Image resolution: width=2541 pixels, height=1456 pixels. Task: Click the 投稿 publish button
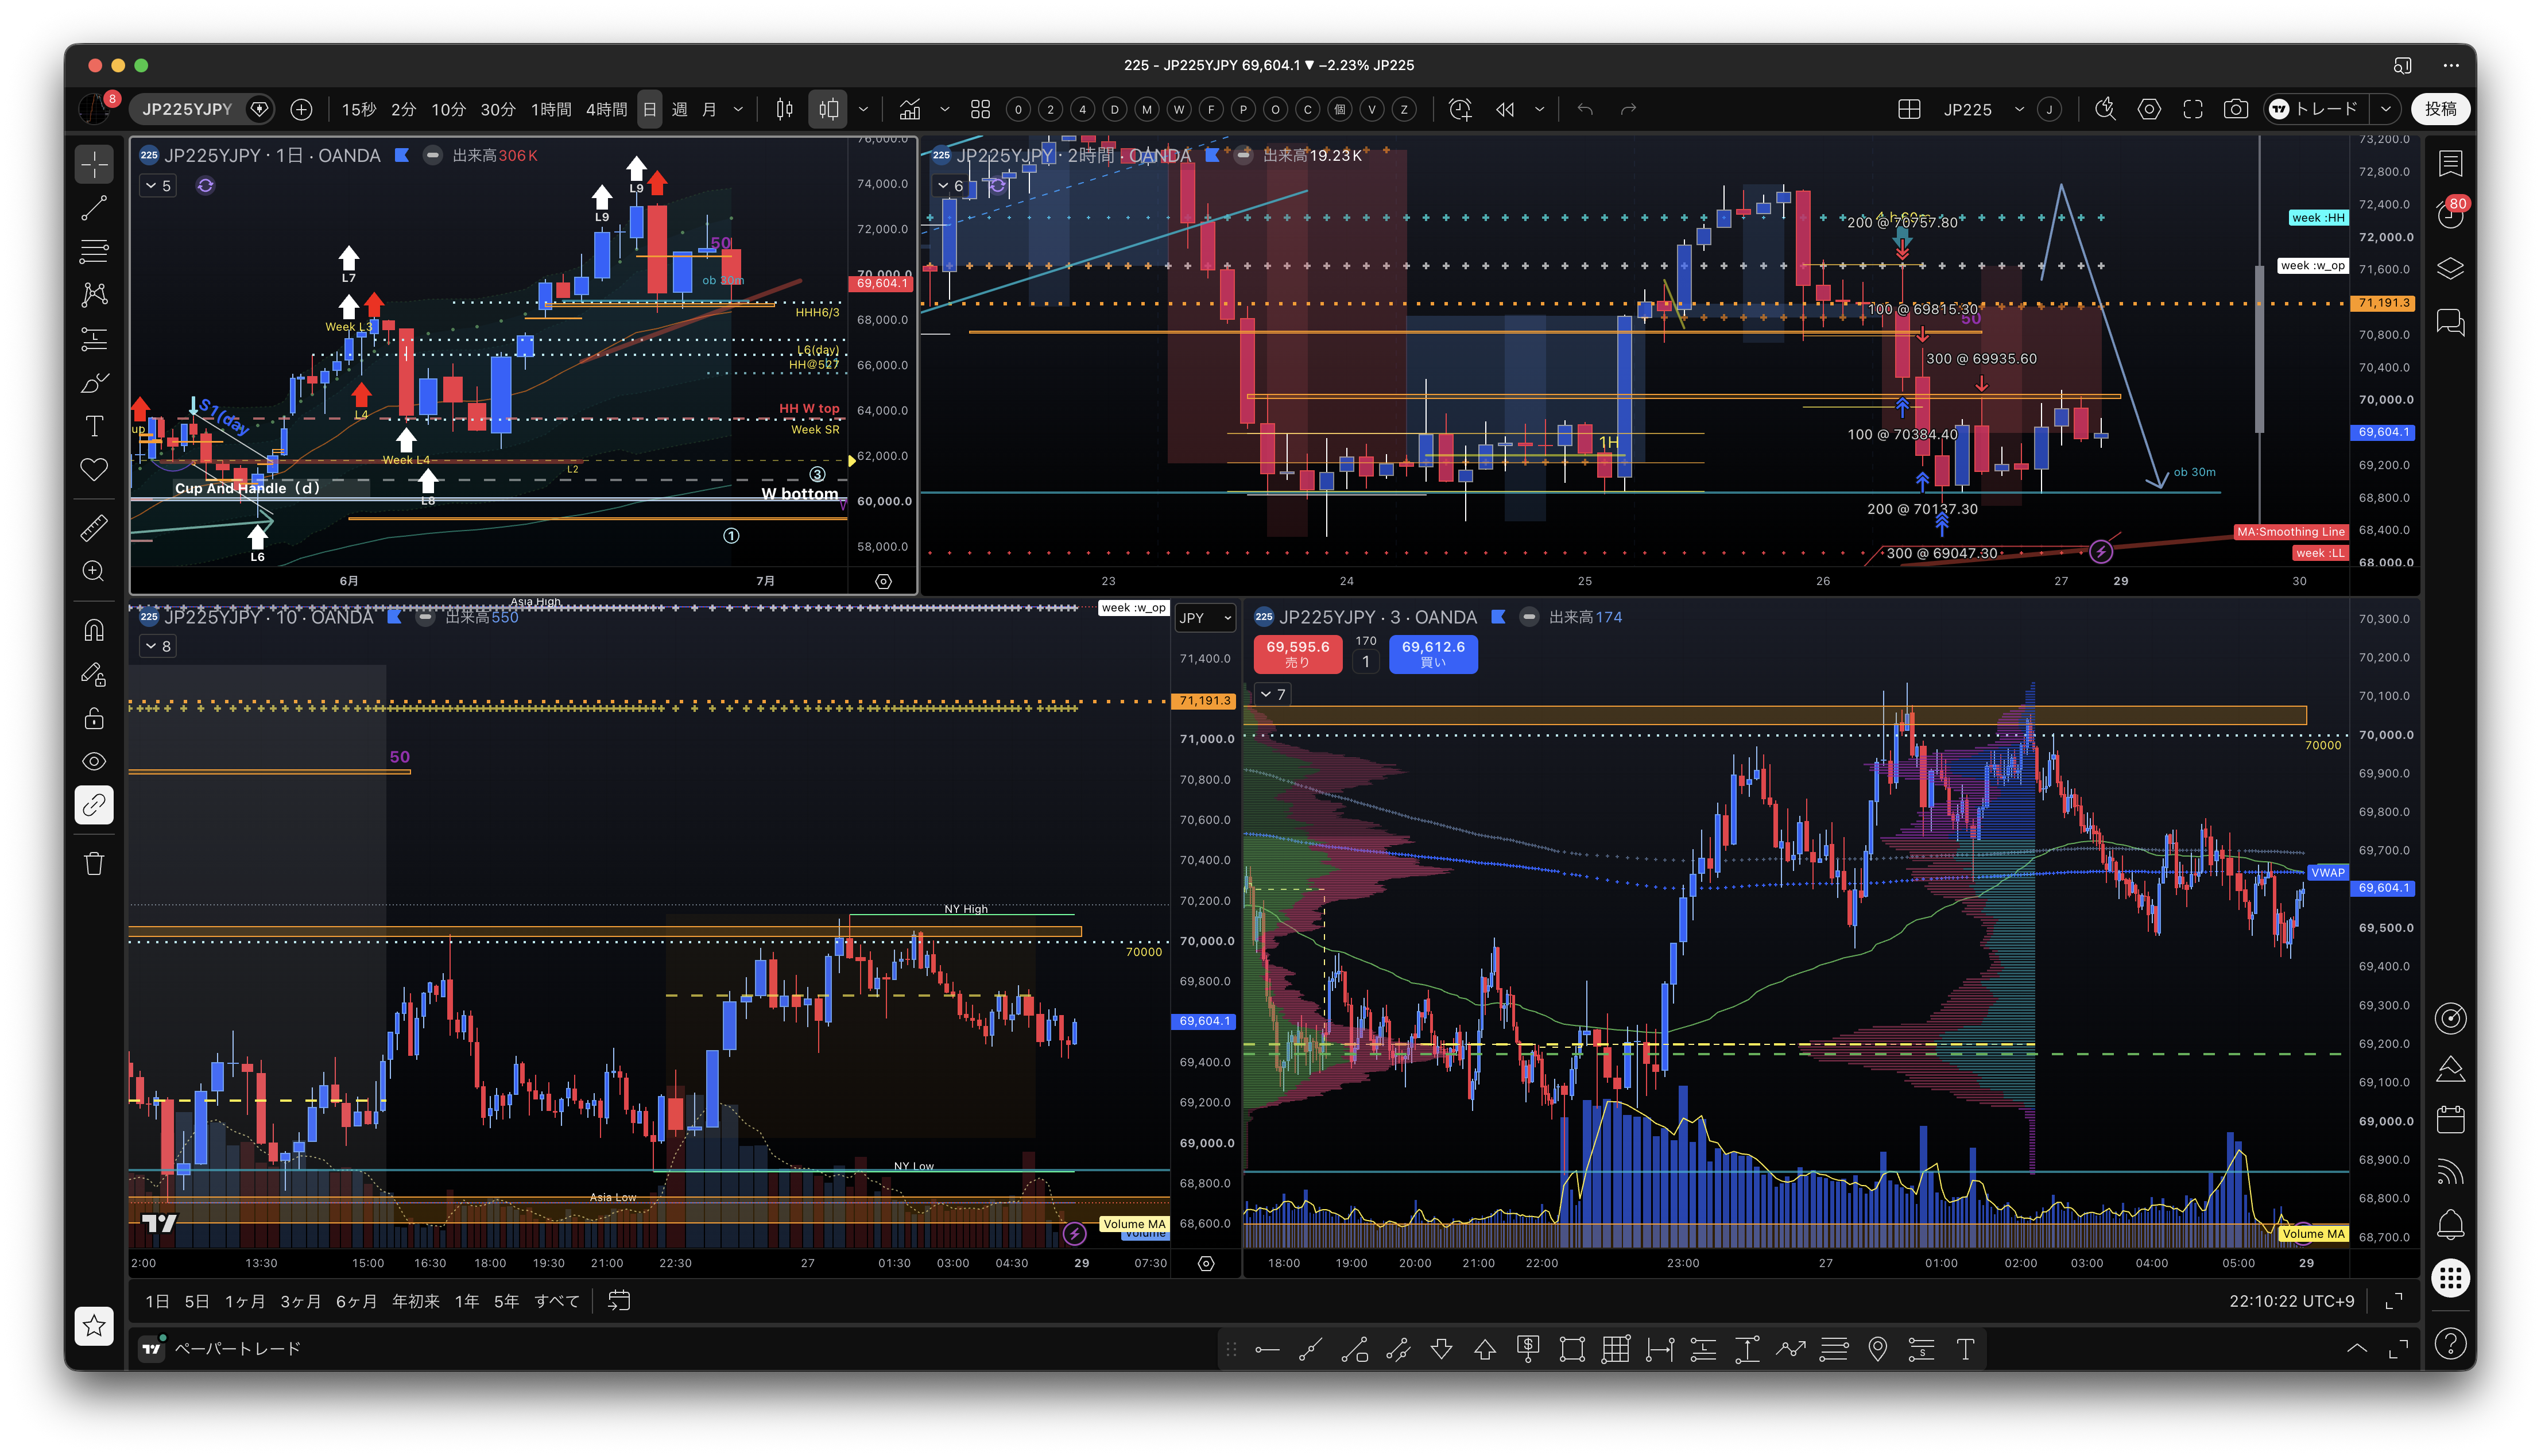coord(2440,109)
